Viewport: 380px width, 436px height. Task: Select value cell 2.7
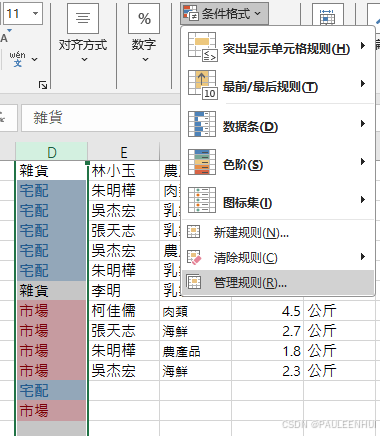(267, 330)
